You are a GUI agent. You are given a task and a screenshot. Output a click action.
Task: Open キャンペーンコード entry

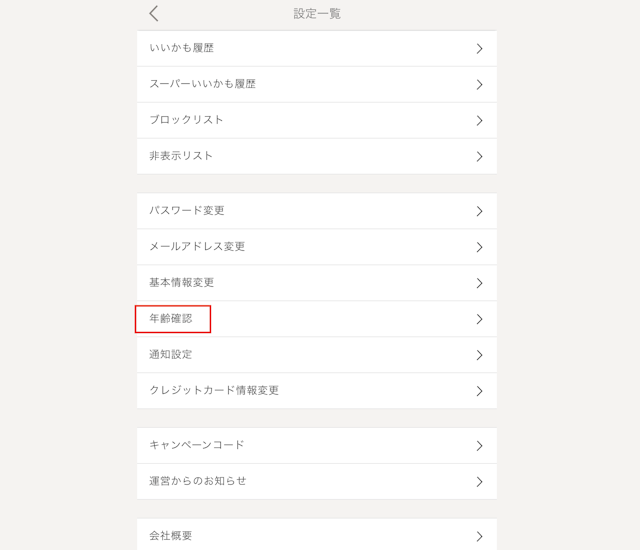(x=197, y=445)
